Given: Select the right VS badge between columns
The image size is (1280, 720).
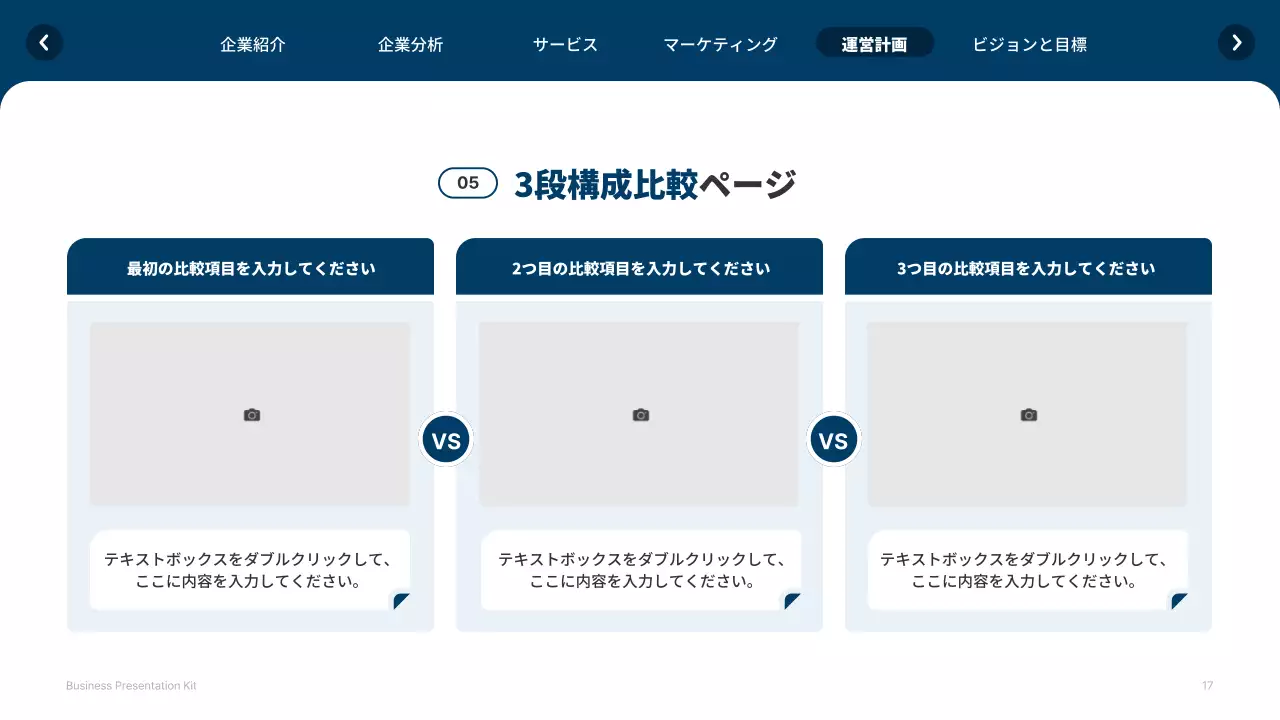Looking at the screenshot, I should [x=834, y=439].
